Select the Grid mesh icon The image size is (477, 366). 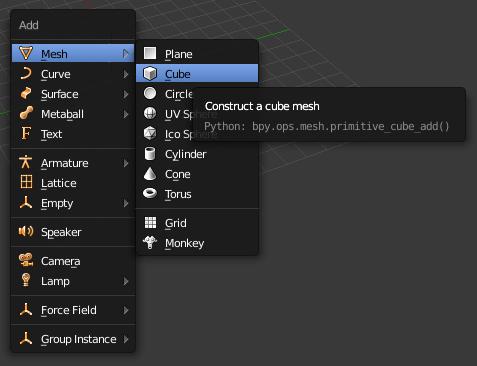coord(150,222)
